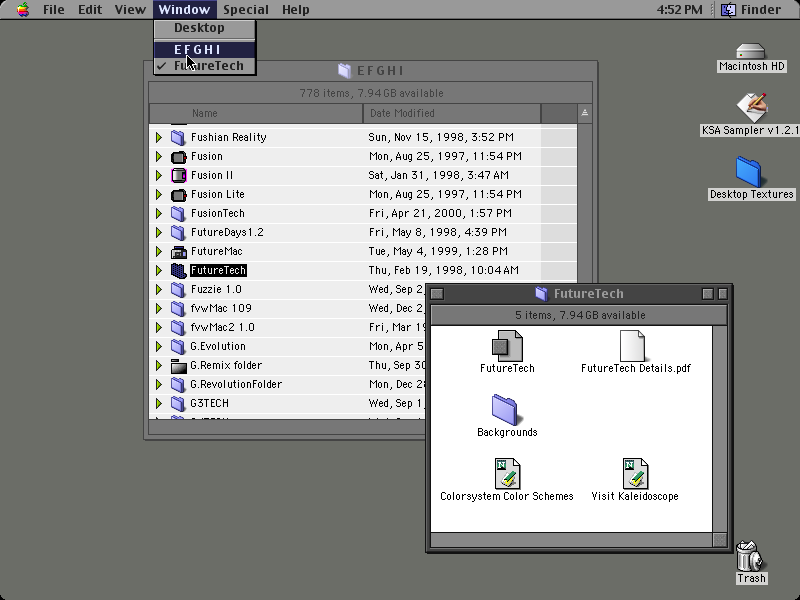Expand the G3TECH disclosure triangle

(x=159, y=404)
